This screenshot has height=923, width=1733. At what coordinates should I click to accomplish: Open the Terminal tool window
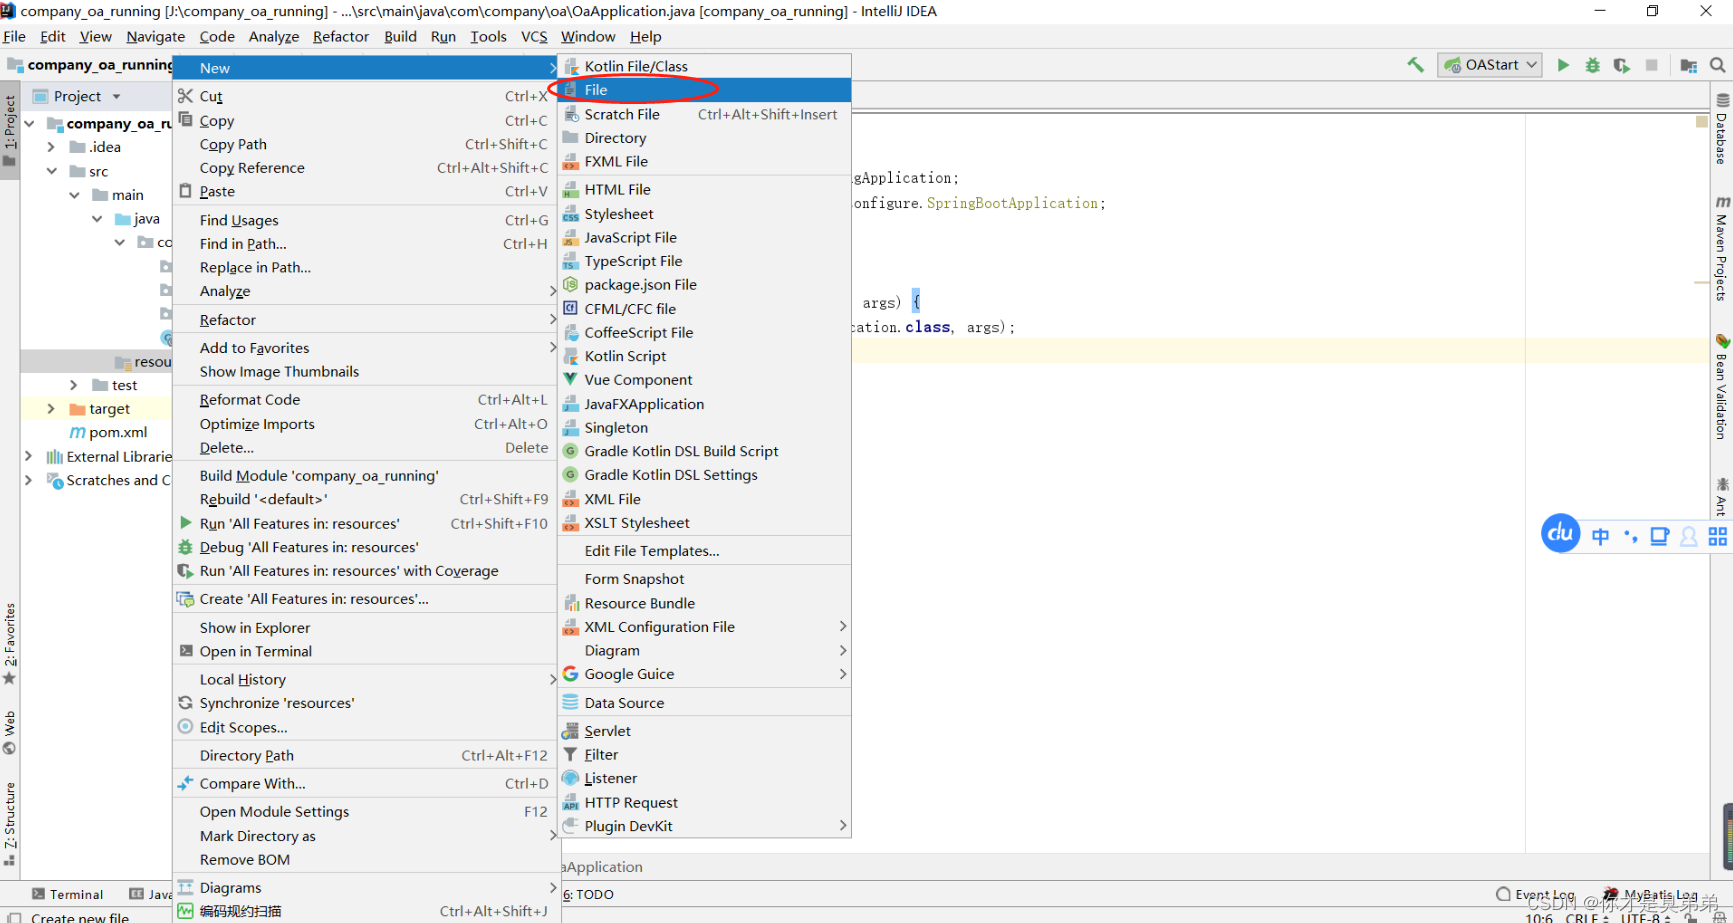[67, 894]
